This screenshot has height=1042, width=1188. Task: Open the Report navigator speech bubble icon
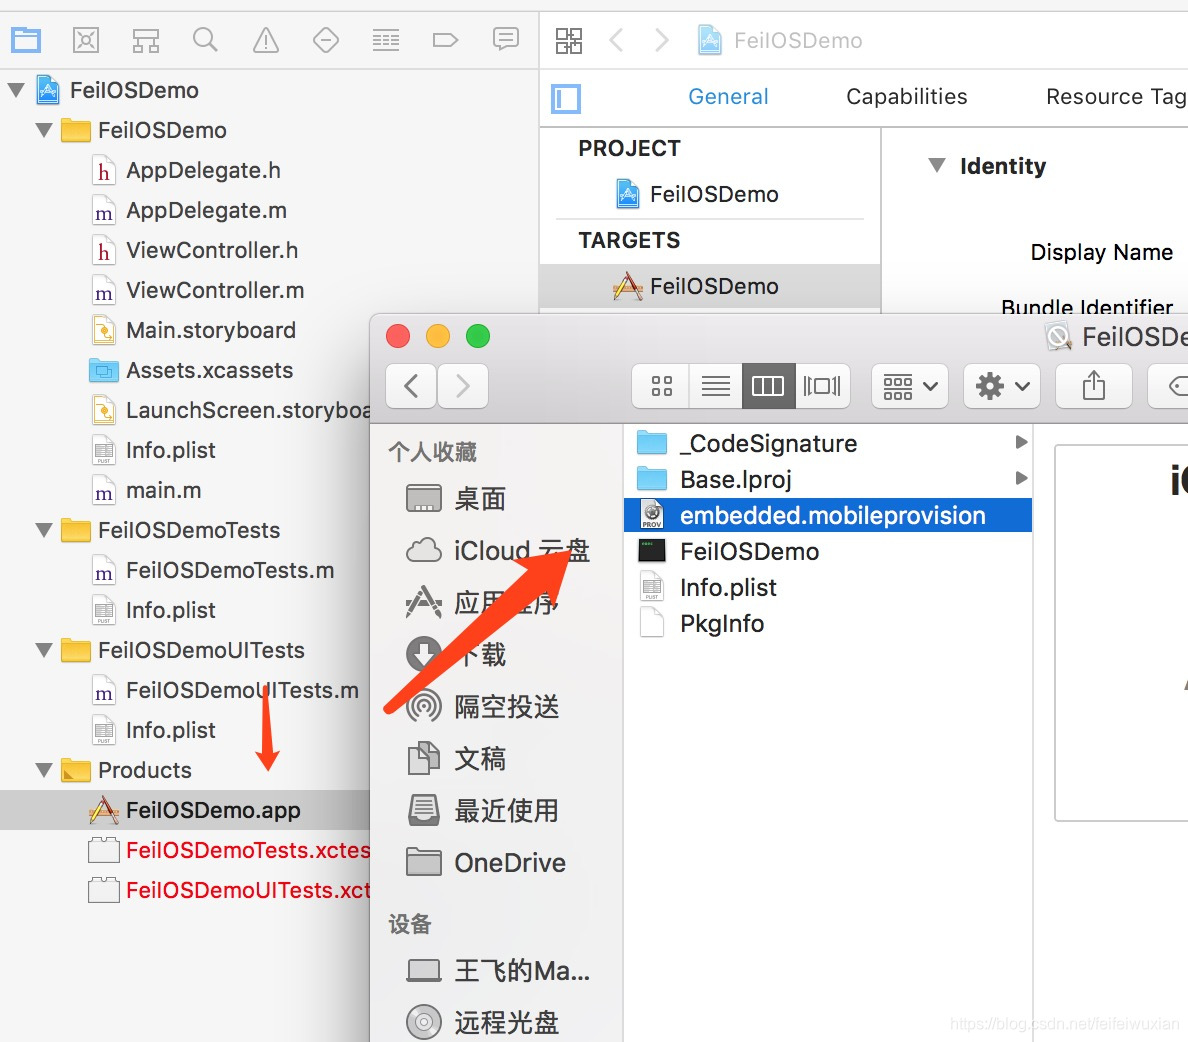tap(505, 39)
